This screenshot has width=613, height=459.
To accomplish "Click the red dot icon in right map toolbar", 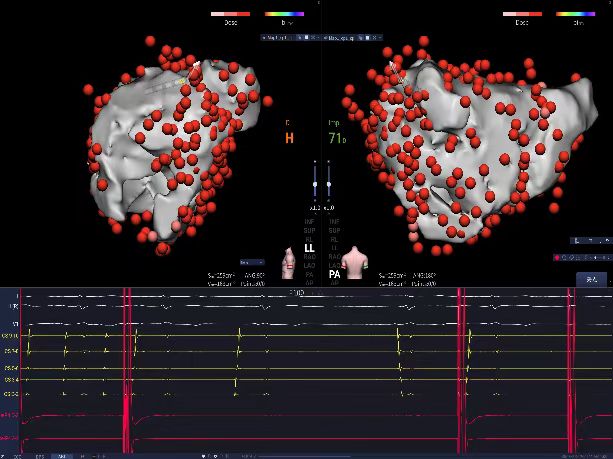I will 557,256.
